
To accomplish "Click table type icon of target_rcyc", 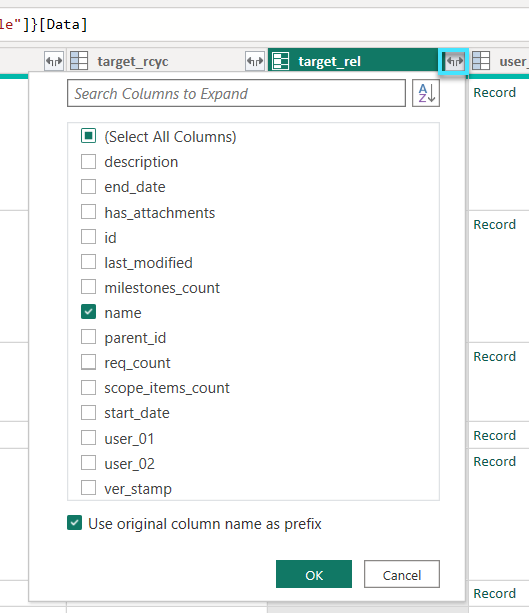I will coord(79,61).
